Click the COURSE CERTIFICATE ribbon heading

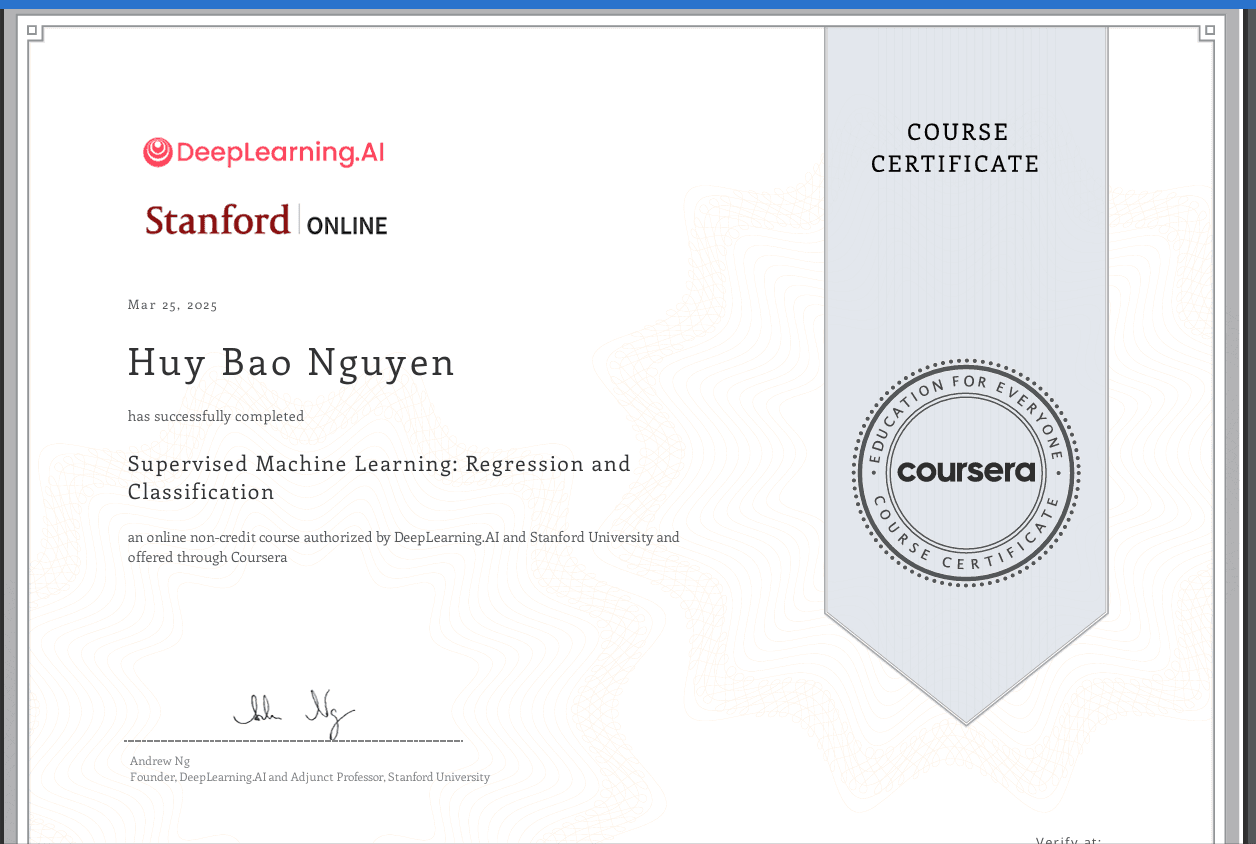point(955,148)
